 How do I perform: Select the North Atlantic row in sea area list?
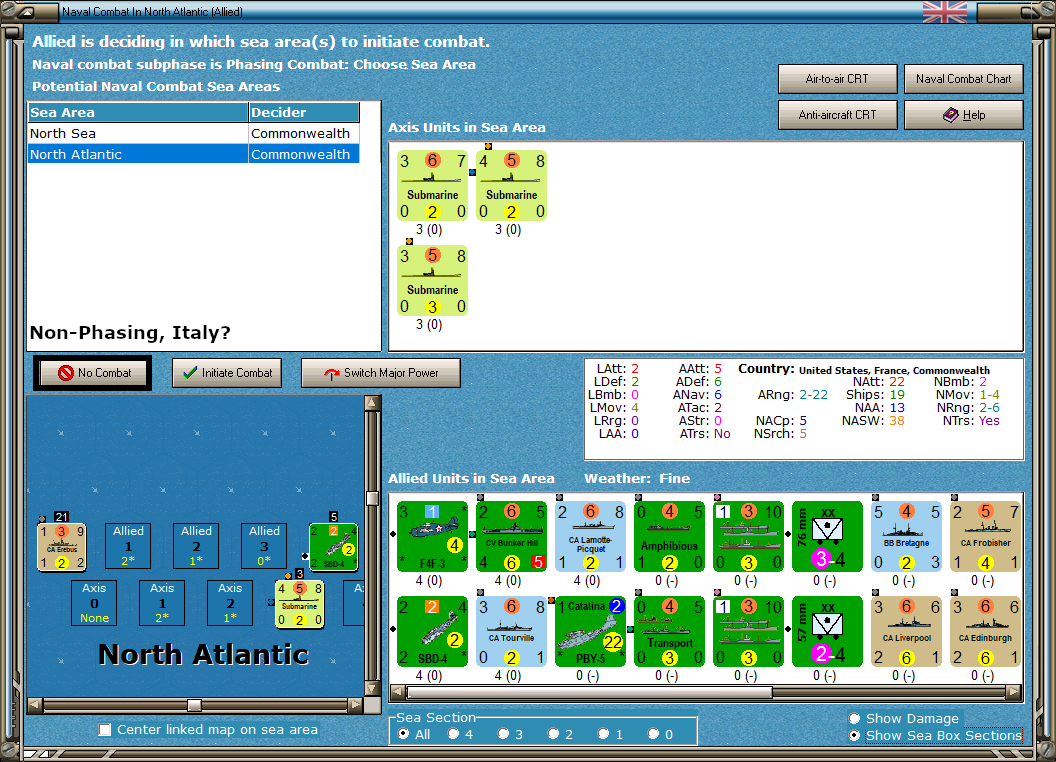tap(194, 154)
